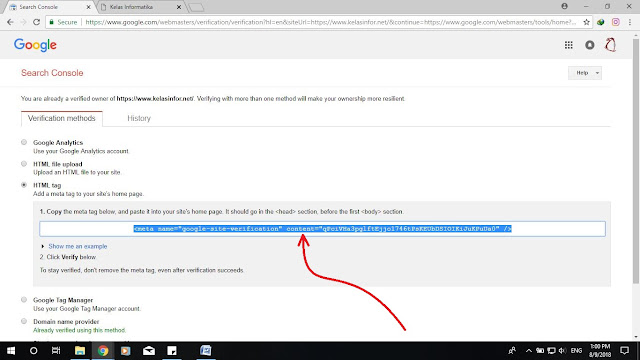Switch to History tab
This screenshot has width=640, height=360.
point(139,118)
